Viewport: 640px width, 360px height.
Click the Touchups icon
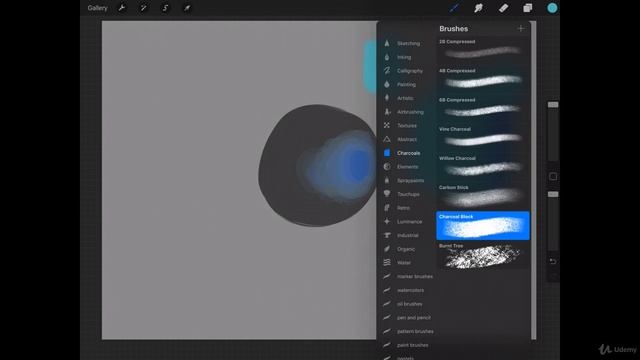point(387,194)
